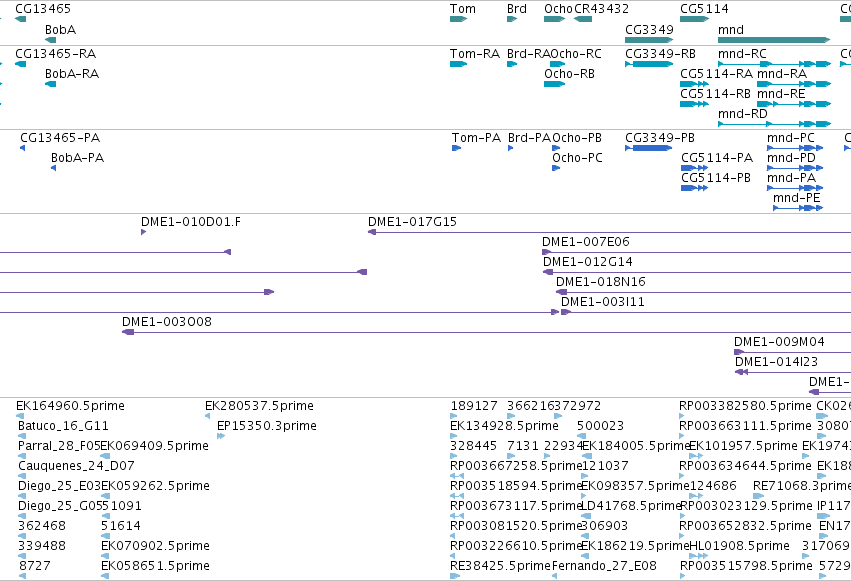
Task: Click the Ocho-PC protein label
Action: [577, 158]
